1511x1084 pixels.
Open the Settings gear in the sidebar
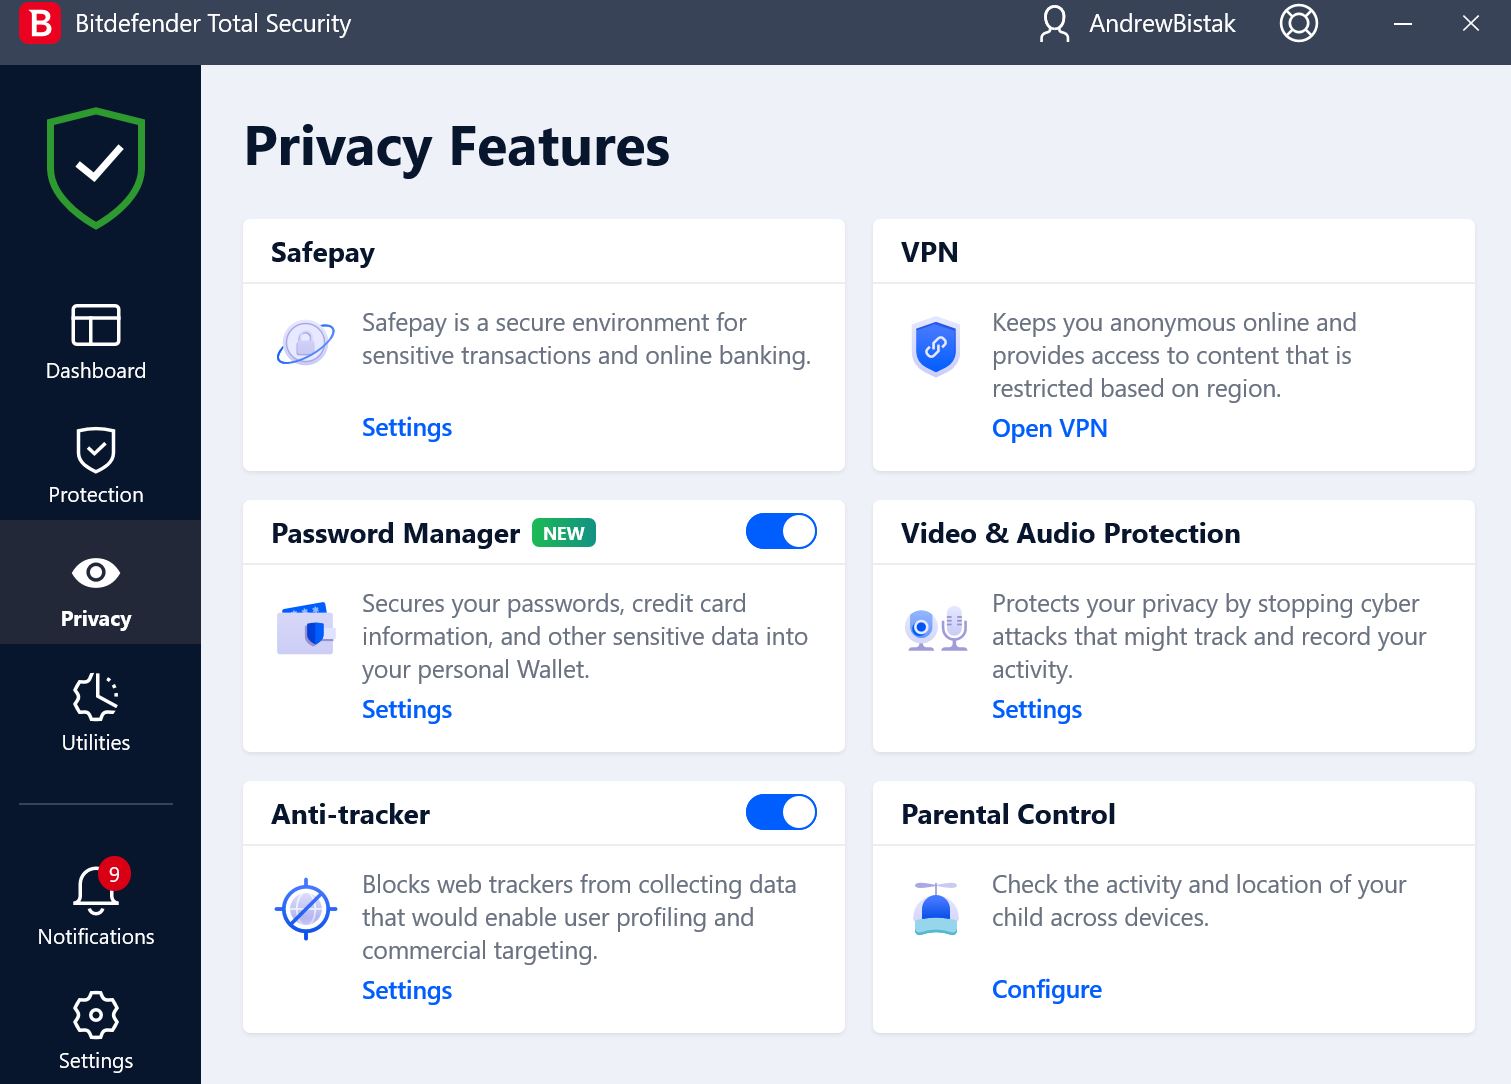(x=96, y=1016)
